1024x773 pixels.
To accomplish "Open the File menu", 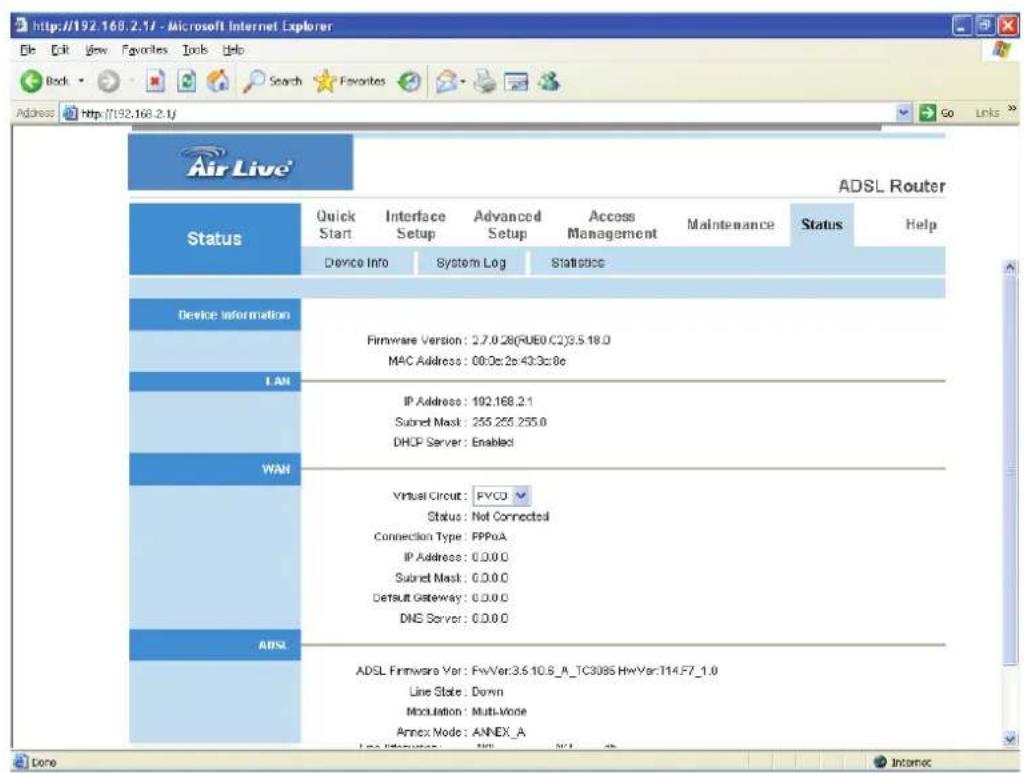I will (27, 50).
